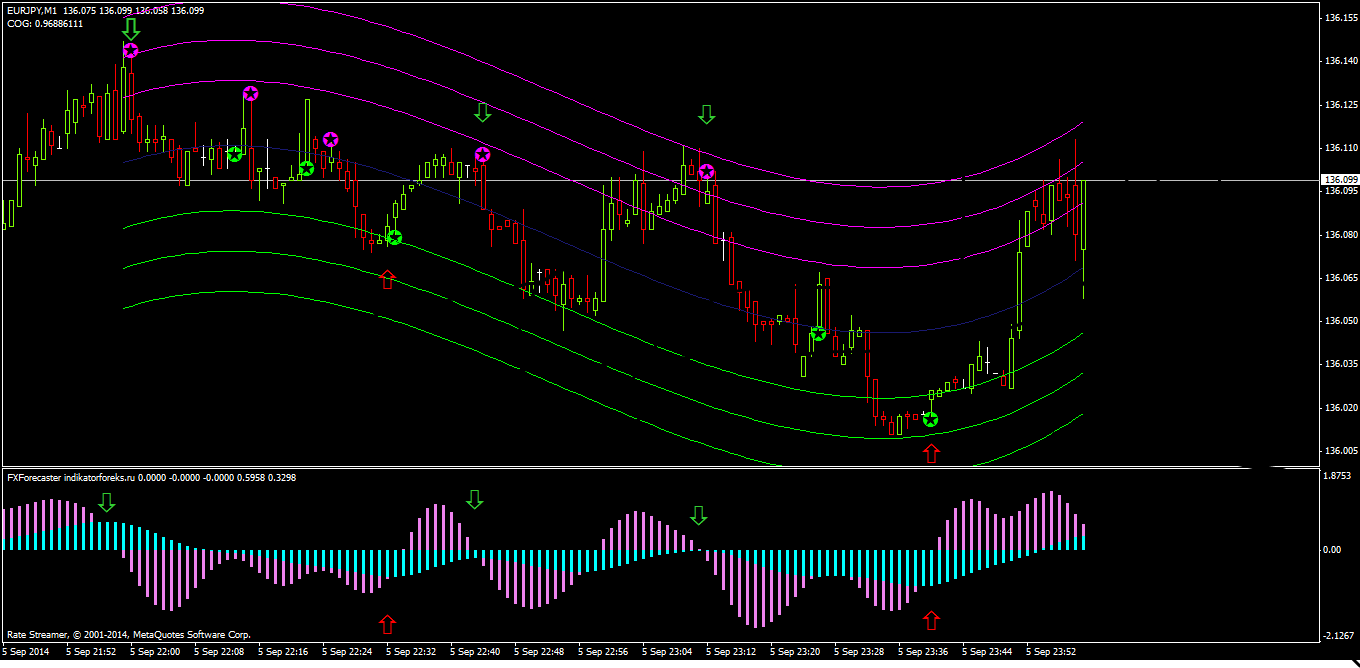The height and width of the screenshot is (668, 1360).
Task: Click the EURJPY,M1 symbol label
Action: [x=31, y=11]
